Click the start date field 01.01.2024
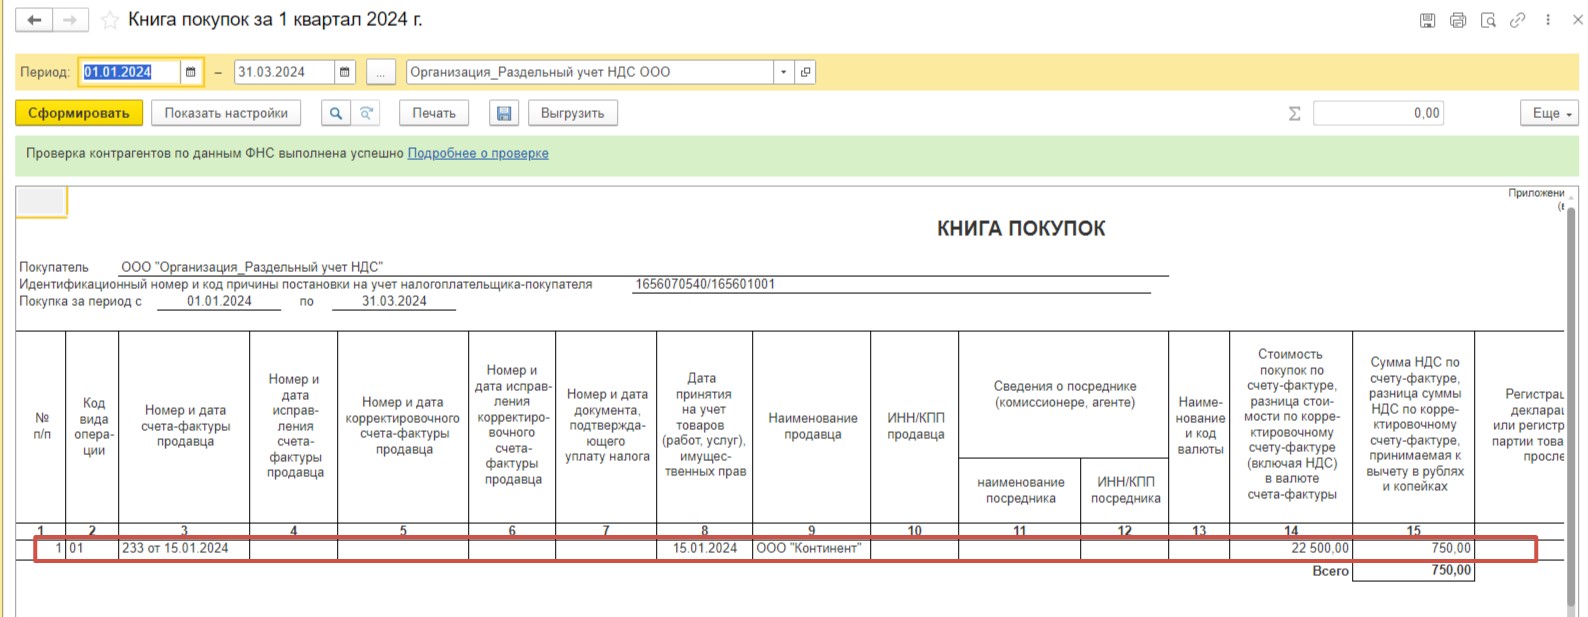 129,72
